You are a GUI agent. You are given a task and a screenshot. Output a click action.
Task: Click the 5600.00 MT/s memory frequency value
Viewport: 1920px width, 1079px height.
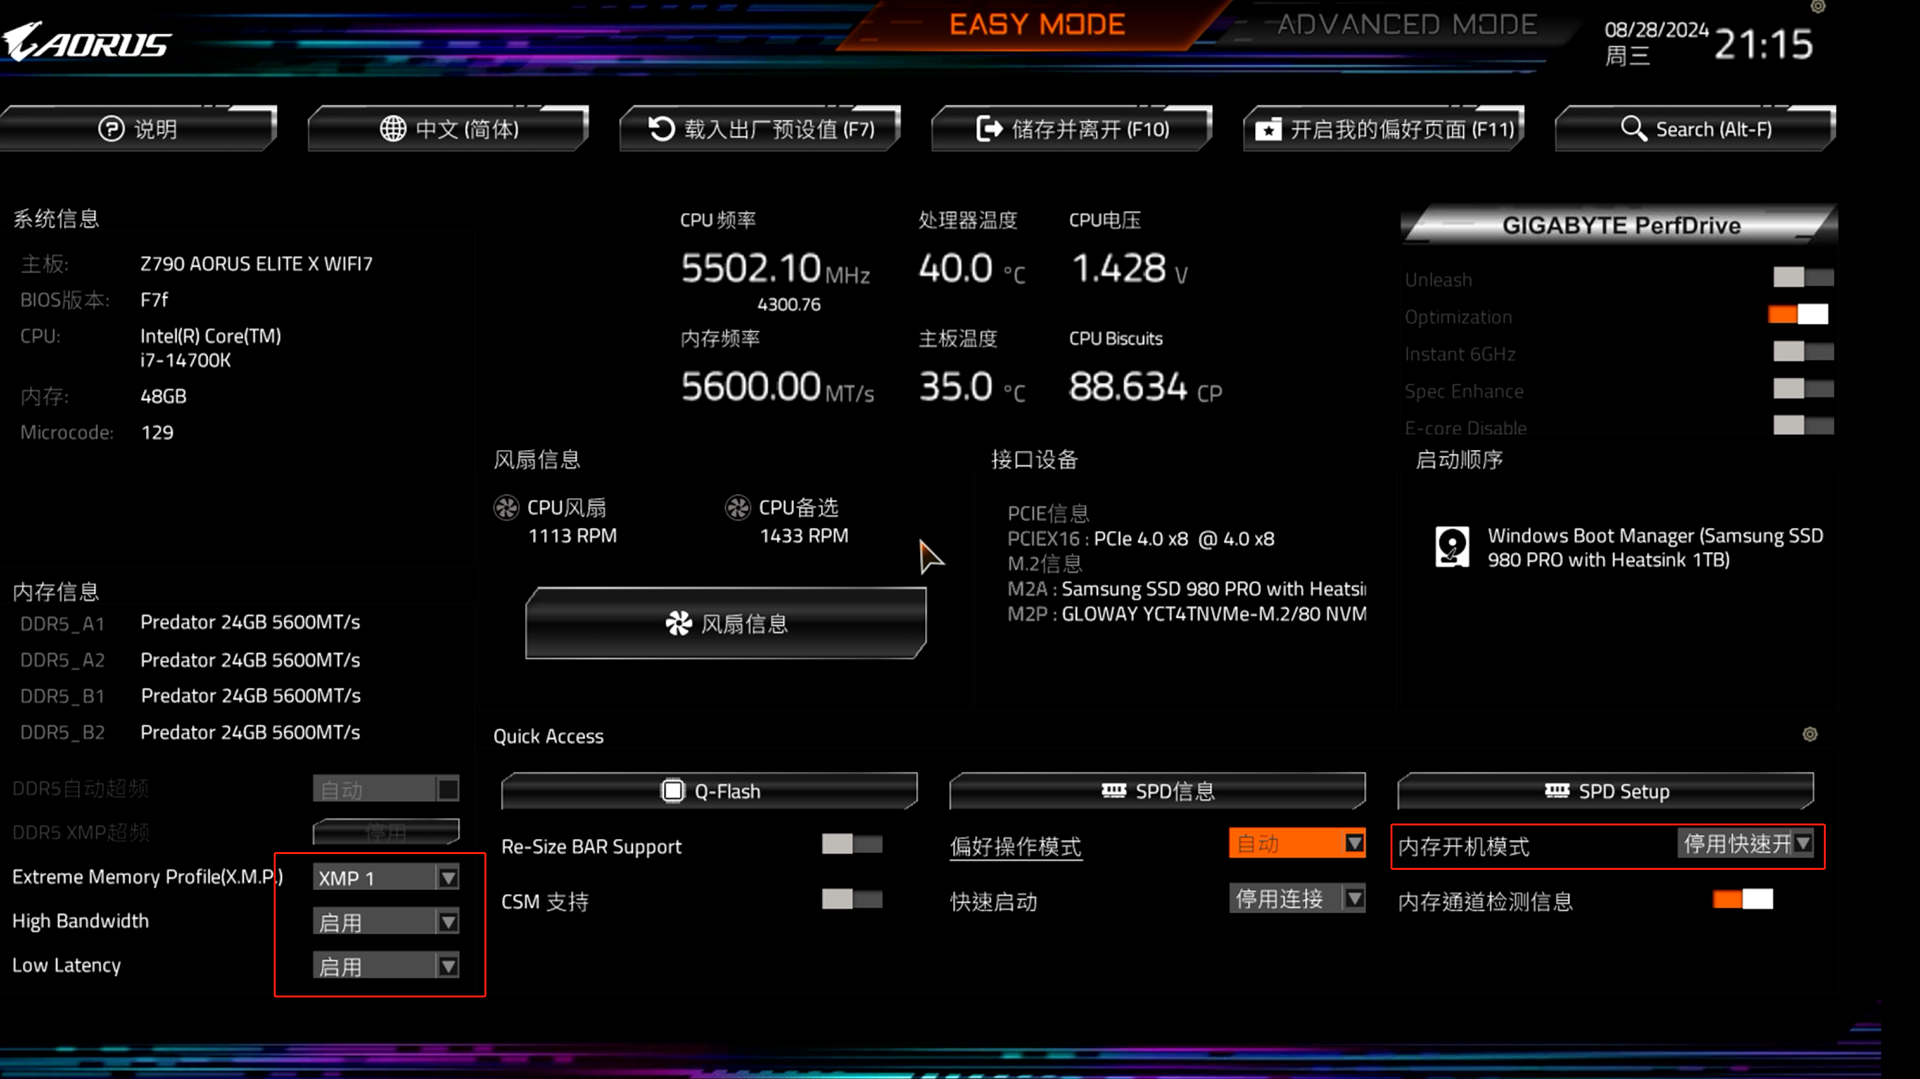tap(777, 386)
